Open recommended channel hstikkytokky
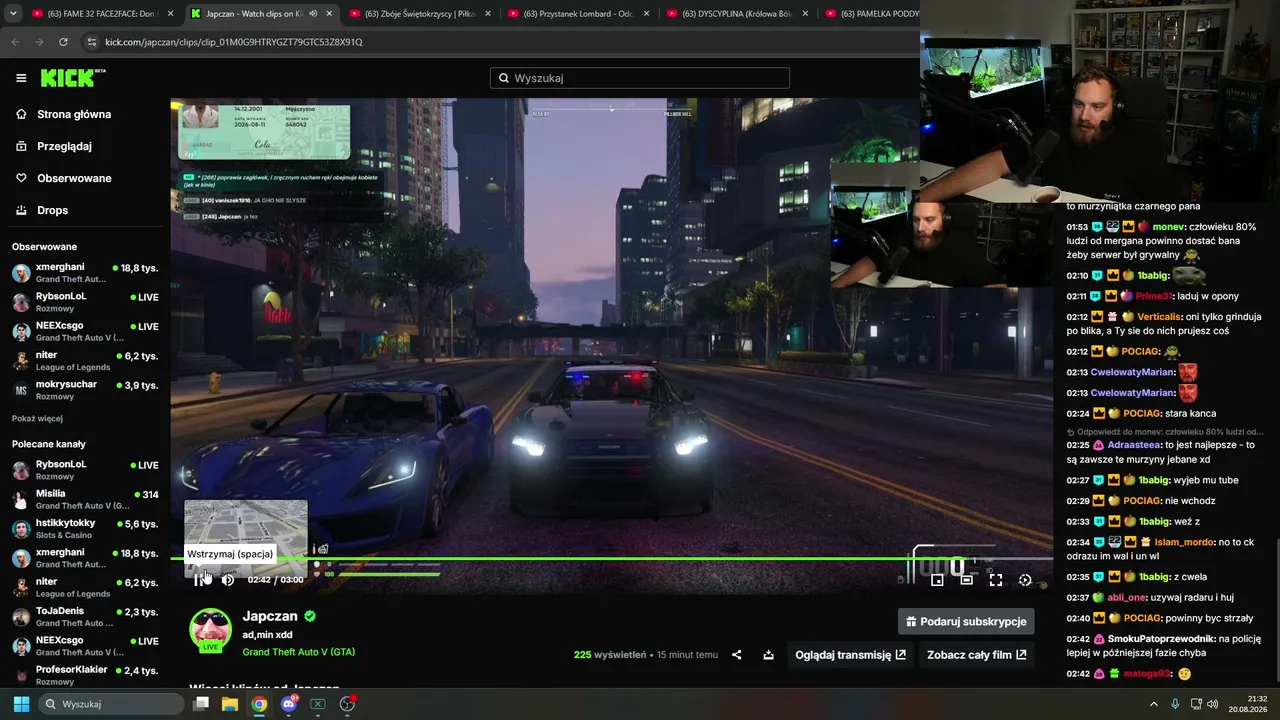The height and width of the screenshot is (720, 1280). [x=85, y=529]
